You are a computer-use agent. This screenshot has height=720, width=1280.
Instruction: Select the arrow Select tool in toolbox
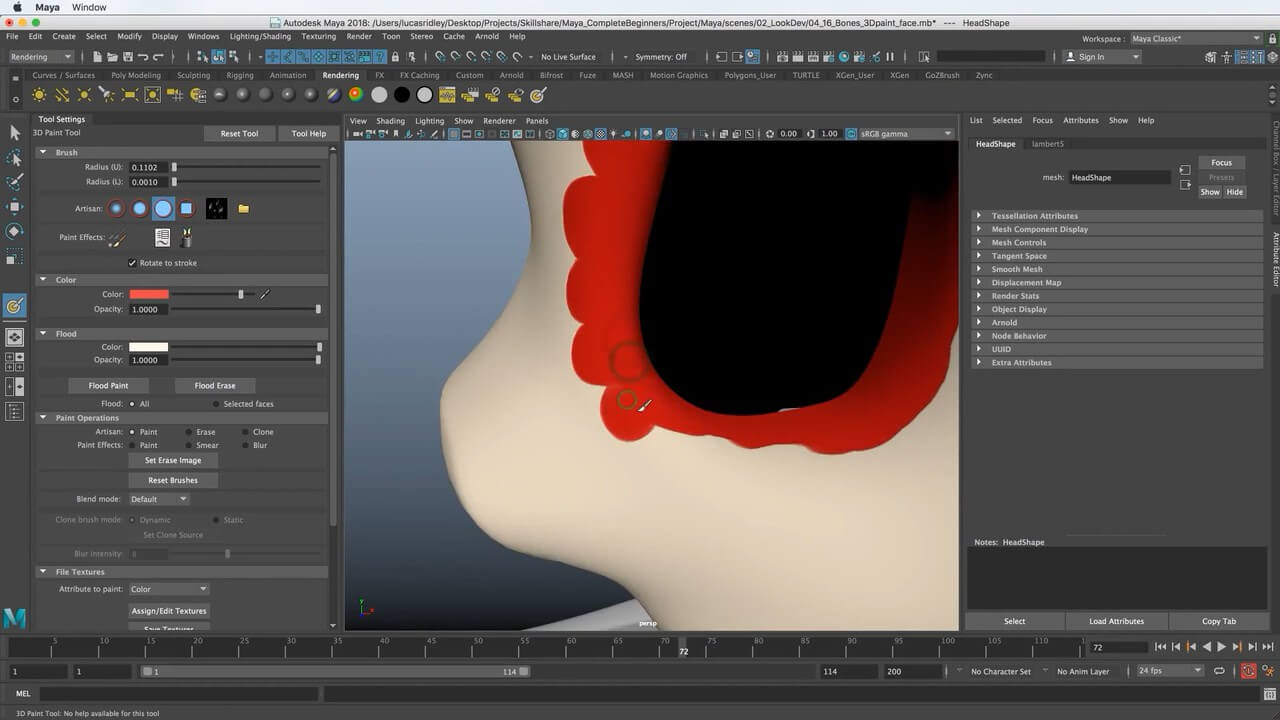14,133
